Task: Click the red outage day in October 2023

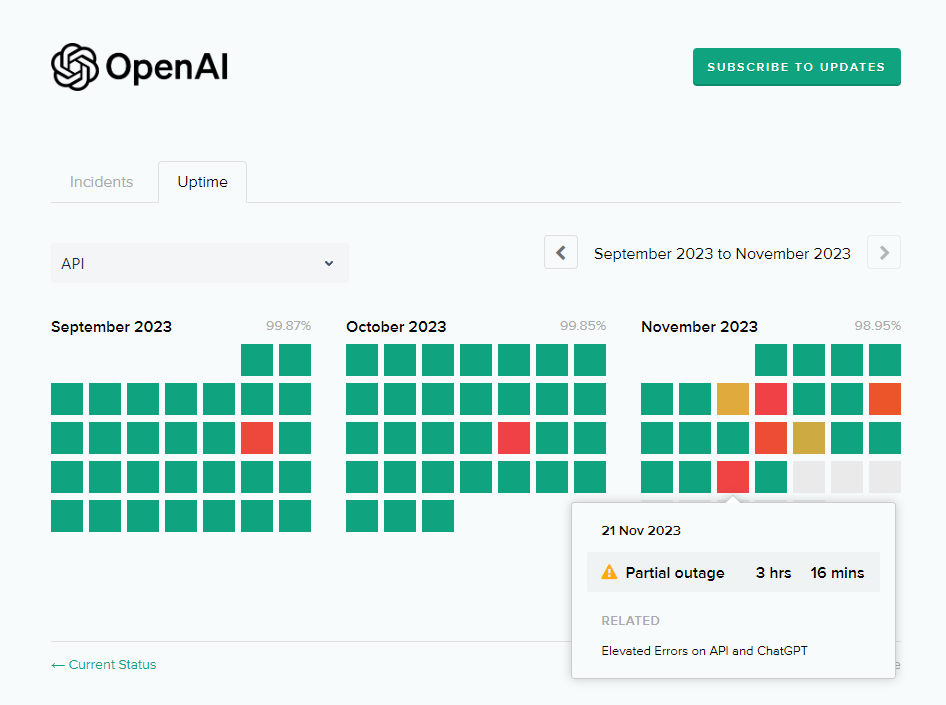Action: 514,438
